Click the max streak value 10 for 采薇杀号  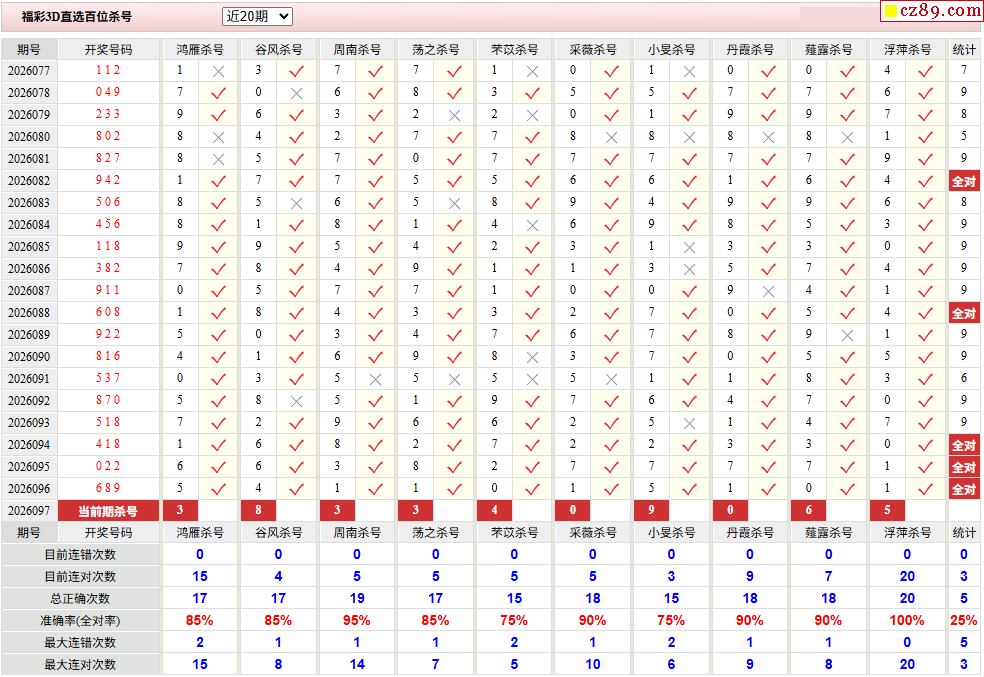click(592, 664)
